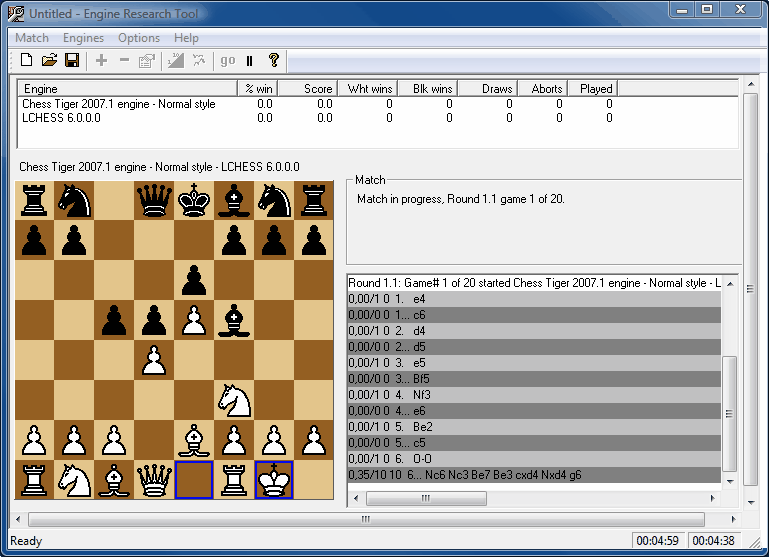This screenshot has width=769, height=557.
Task: Open the Engines menu
Action: 83,38
